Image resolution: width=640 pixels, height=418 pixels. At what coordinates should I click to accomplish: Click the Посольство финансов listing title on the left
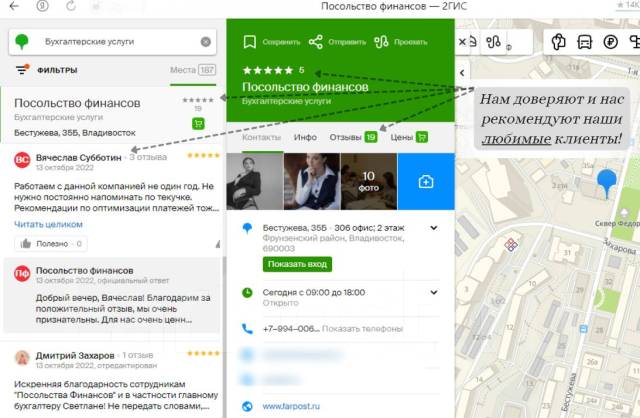[77, 103]
